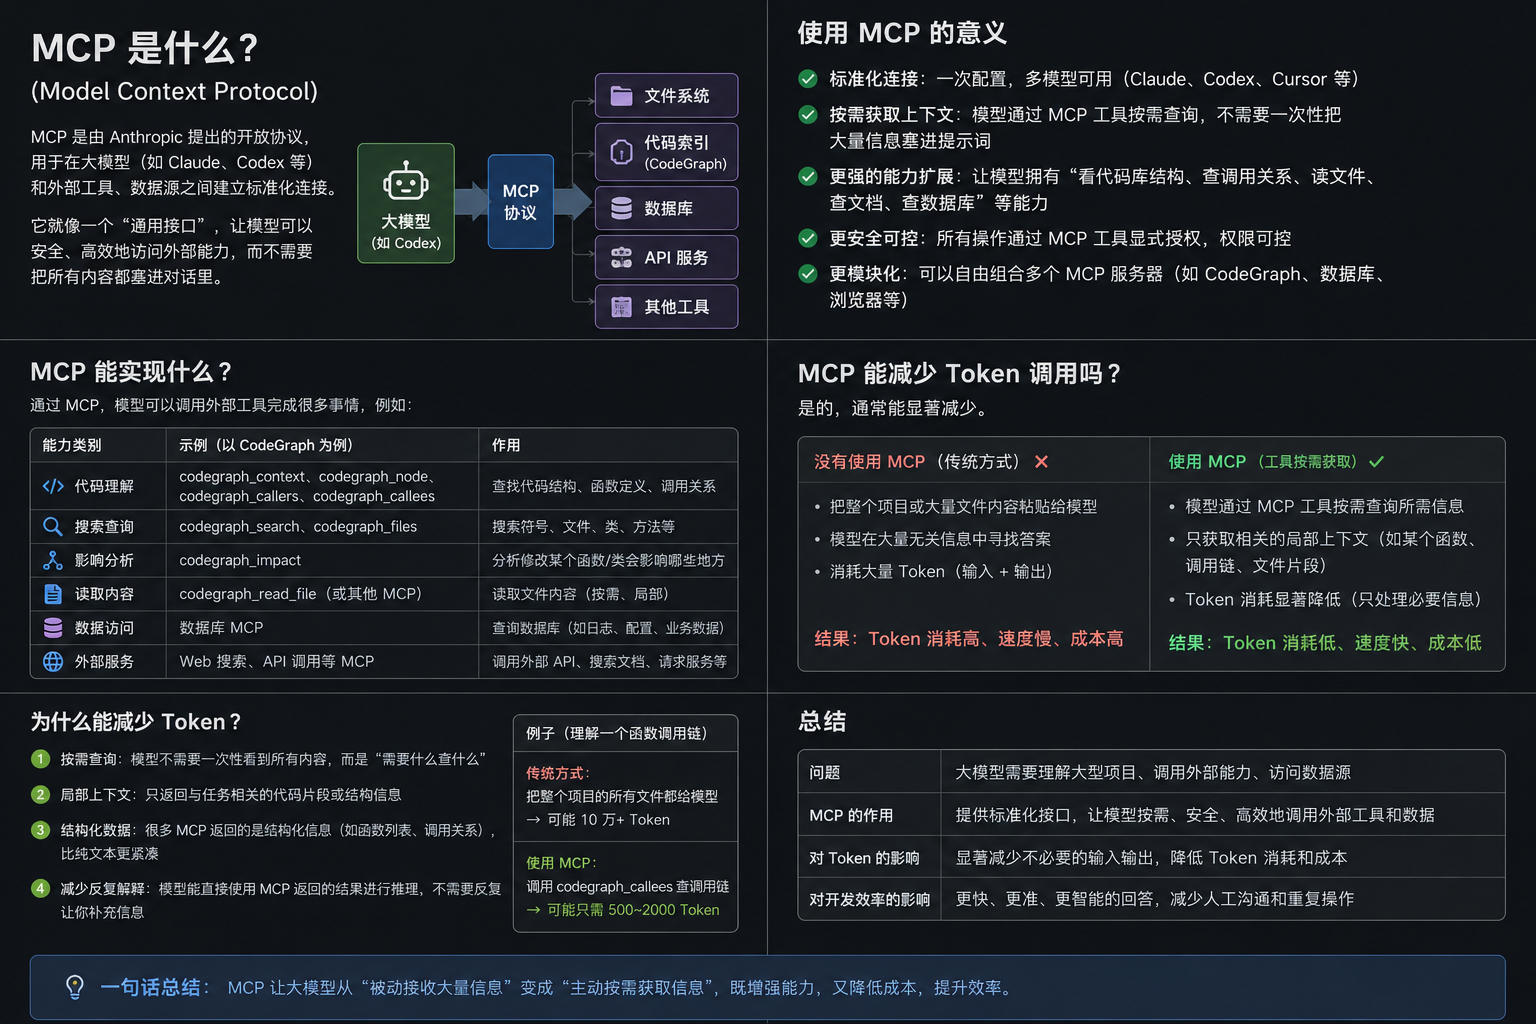The width and height of the screenshot is (1536, 1024).
Task: Click the 总结 heading
Action: pos(822,722)
